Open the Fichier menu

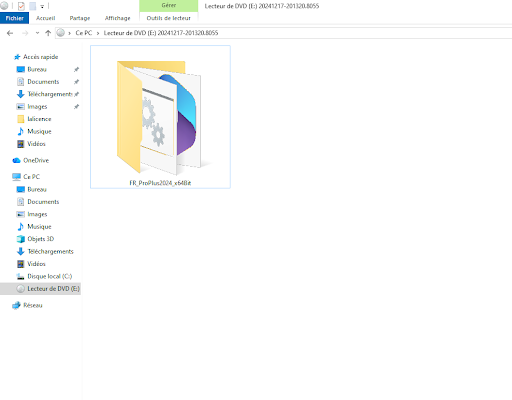pyautogui.click(x=14, y=18)
